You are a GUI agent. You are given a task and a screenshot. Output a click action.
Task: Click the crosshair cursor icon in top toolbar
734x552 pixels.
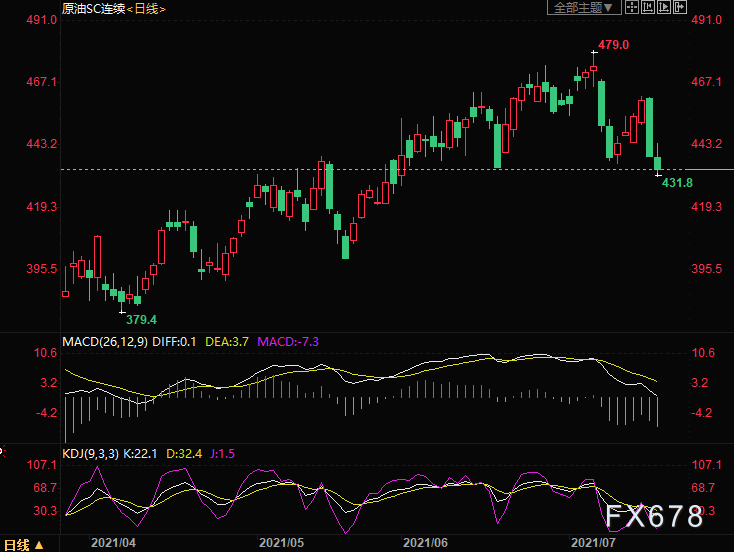coord(631,7)
